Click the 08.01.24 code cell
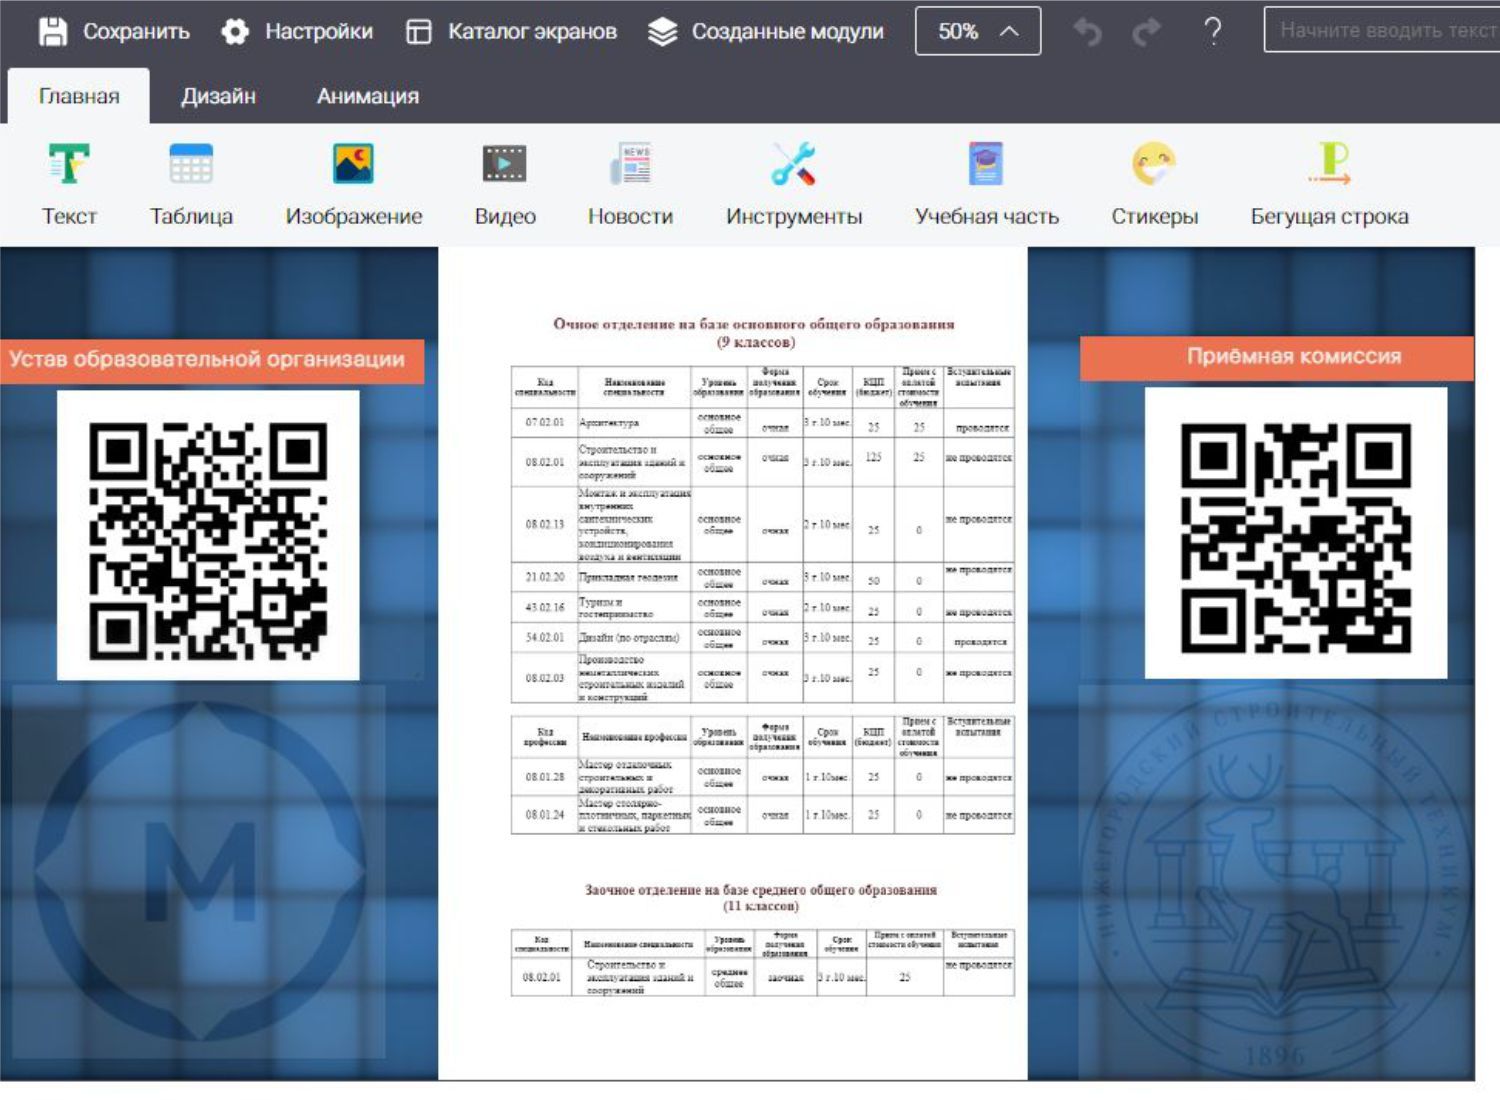This screenshot has width=1500, height=1100. 545,814
